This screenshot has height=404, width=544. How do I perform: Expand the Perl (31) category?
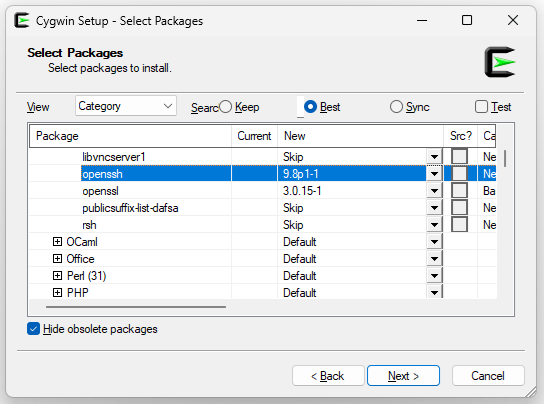point(57,276)
